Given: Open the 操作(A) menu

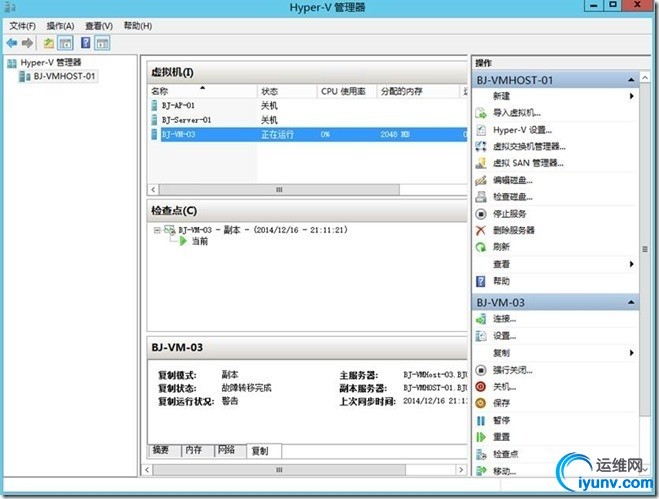Looking at the screenshot, I should tap(60, 26).
